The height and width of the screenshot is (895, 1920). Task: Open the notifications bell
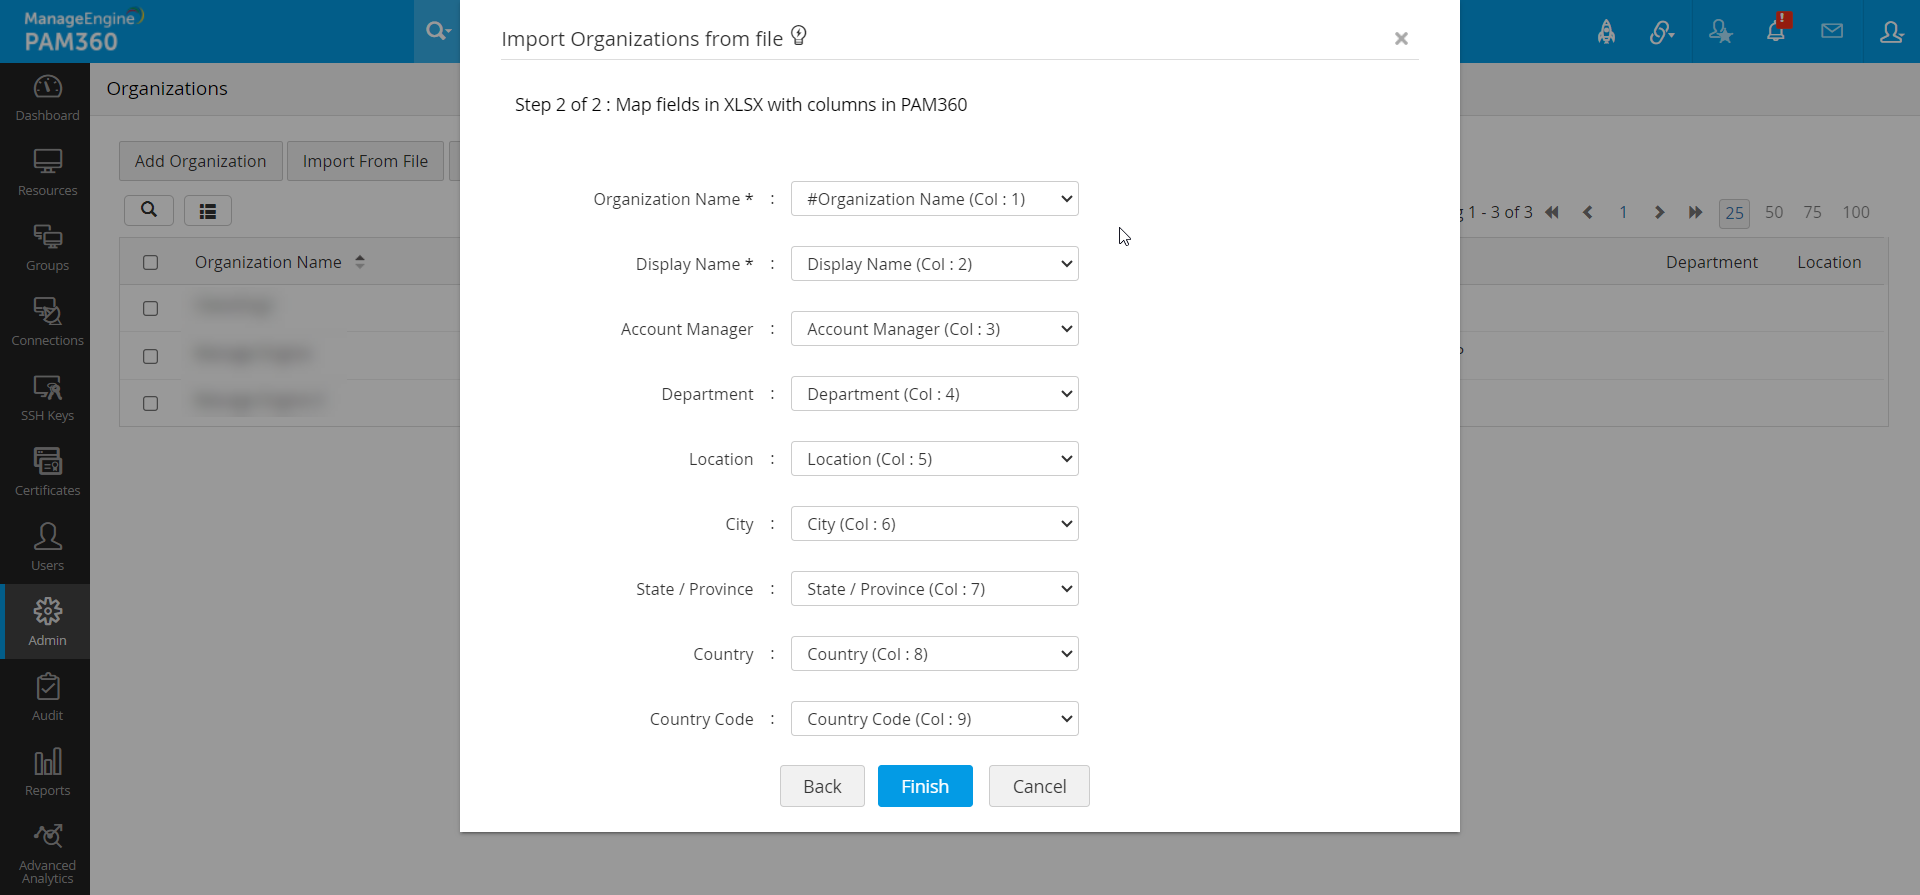pyautogui.click(x=1776, y=30)
